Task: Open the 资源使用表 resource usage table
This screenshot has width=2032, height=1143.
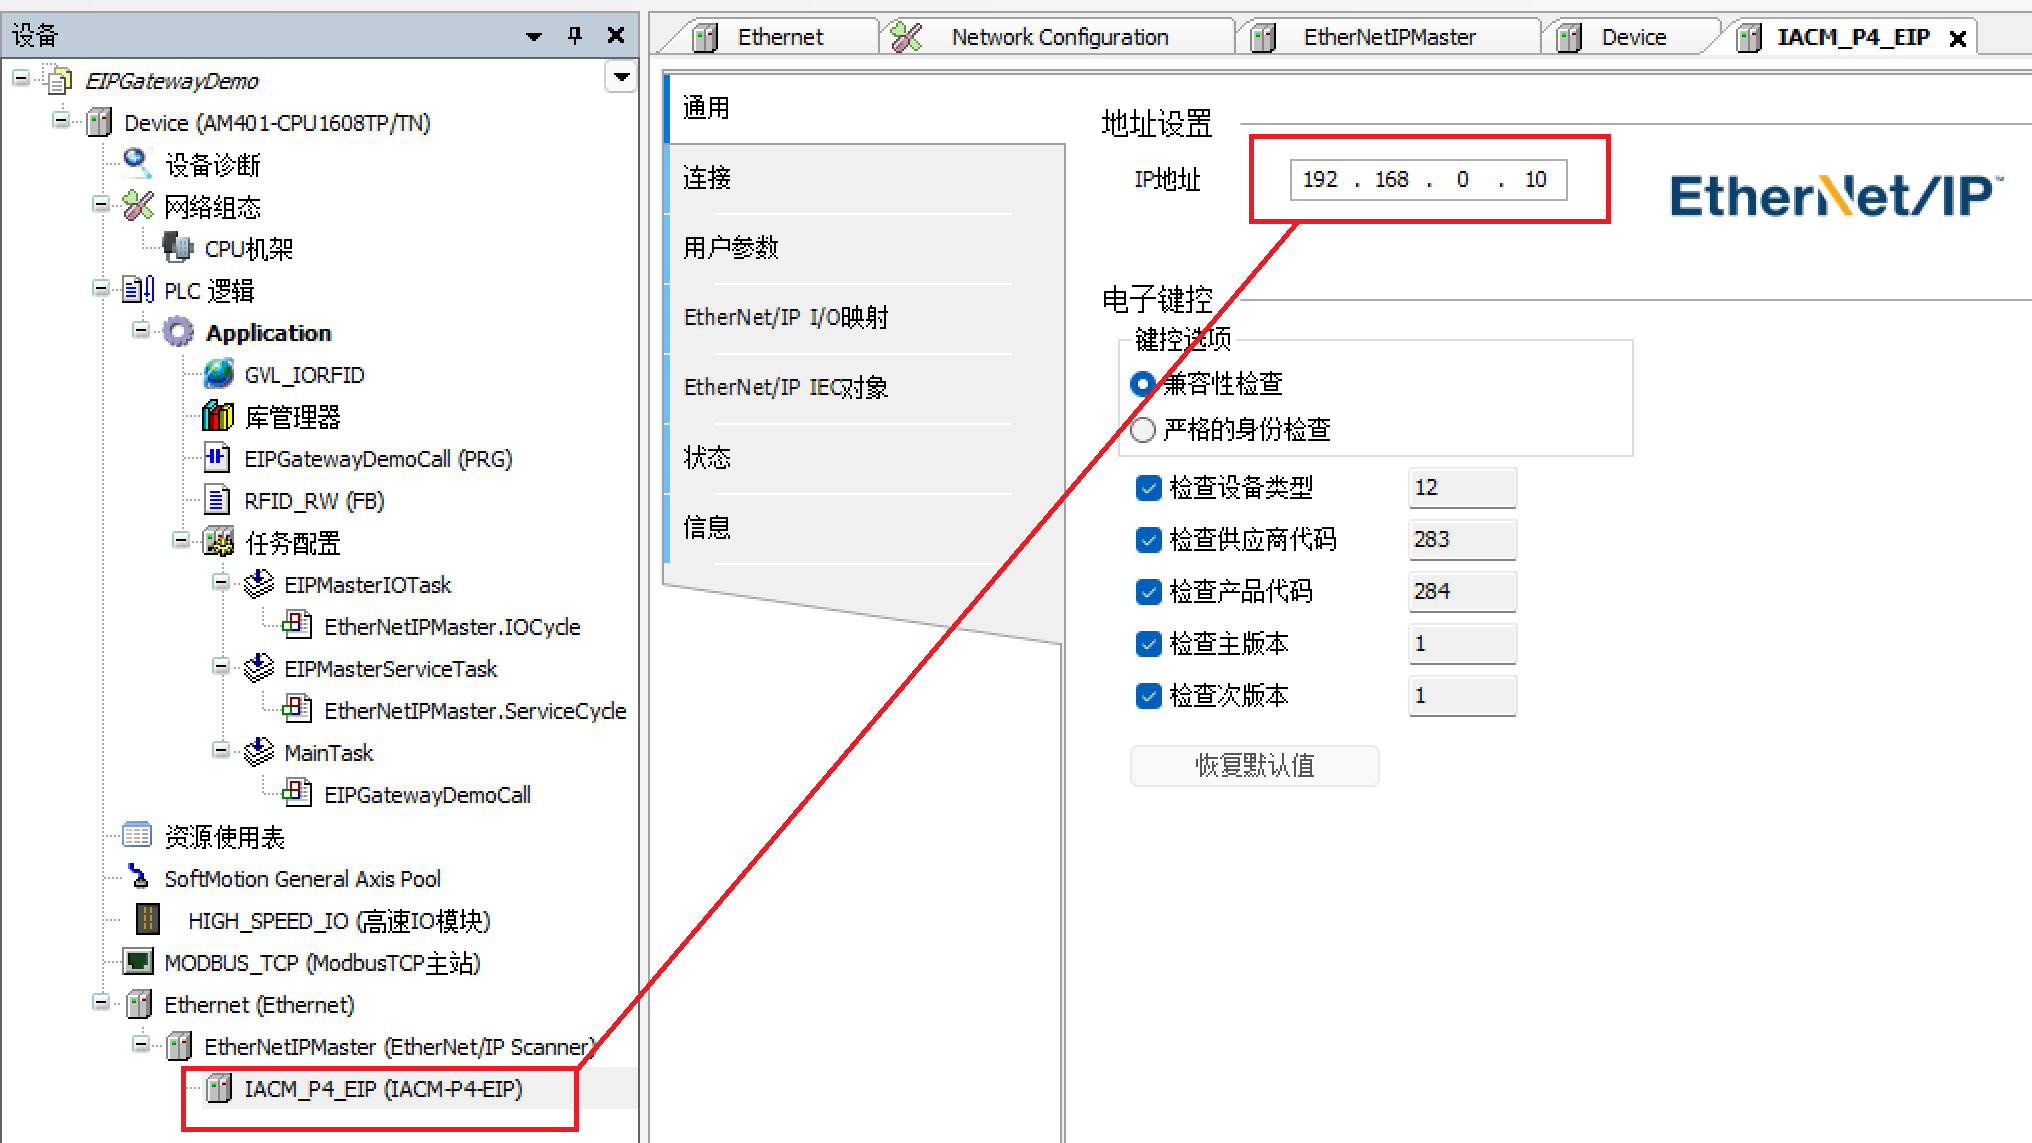Action: click(x=224, y=836)
